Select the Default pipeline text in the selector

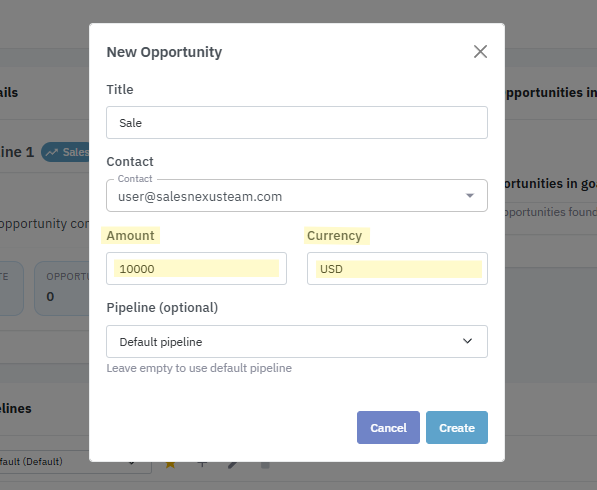161,342
